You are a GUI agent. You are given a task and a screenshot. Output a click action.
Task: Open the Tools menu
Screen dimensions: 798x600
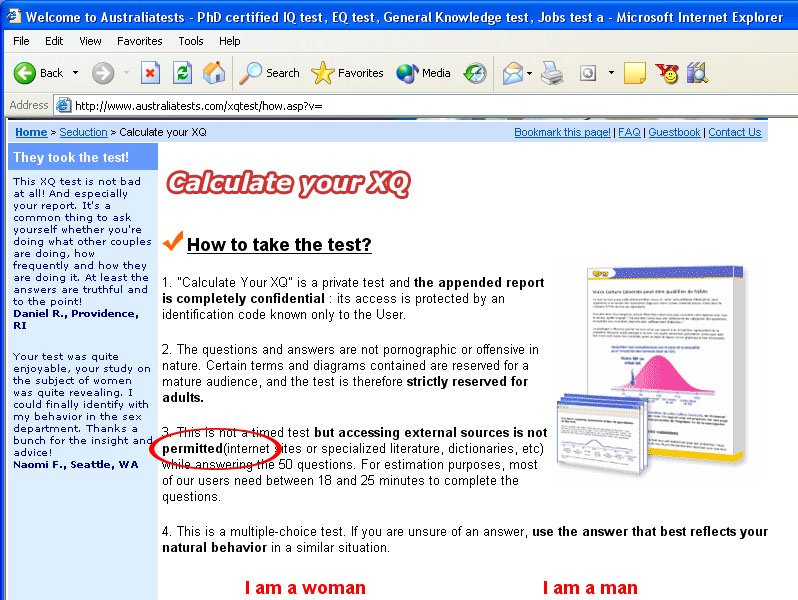click(x=191, y=41)
